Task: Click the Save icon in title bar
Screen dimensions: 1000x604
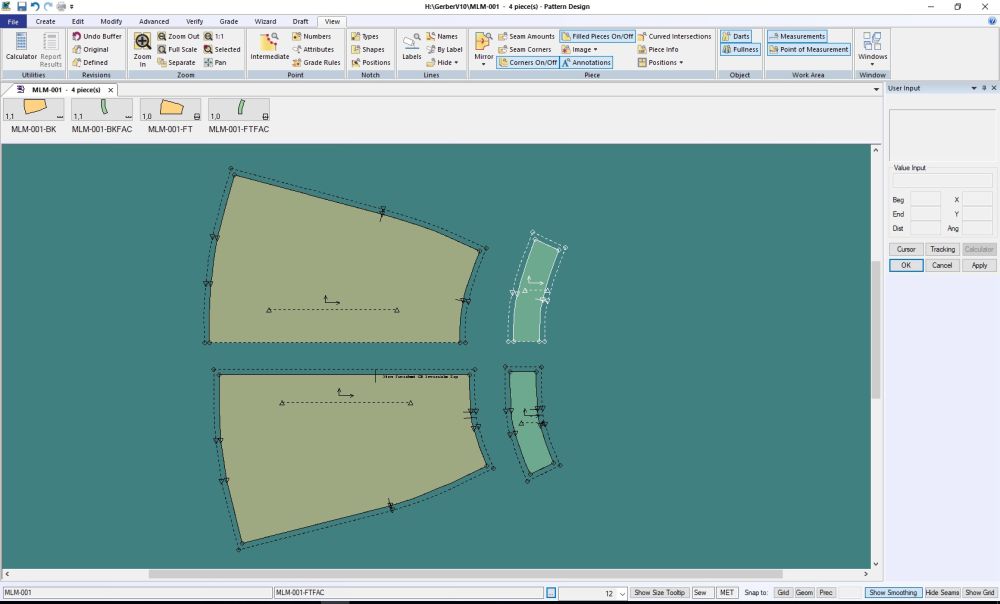Action: pyautogui.click(x=22, y=6)
